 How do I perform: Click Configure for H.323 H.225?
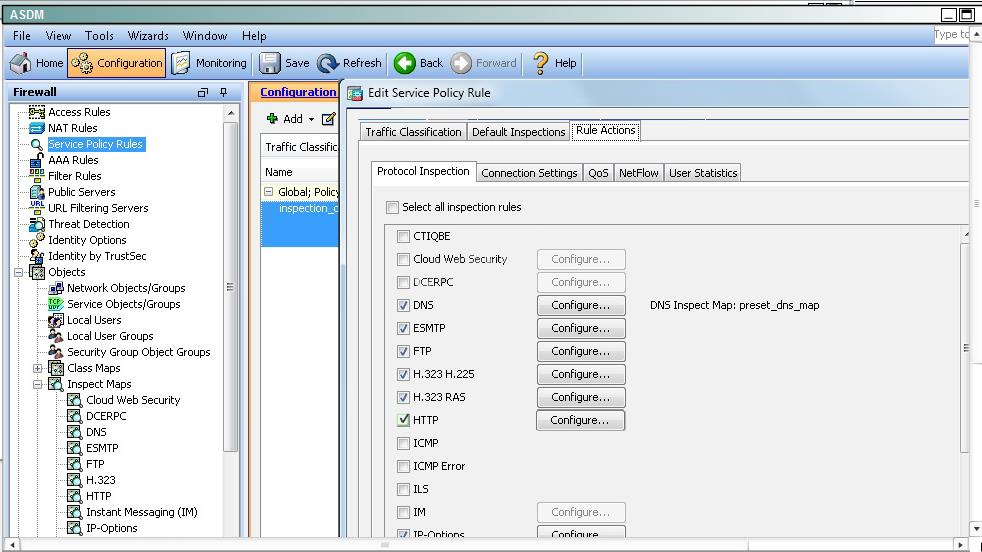click(x=581, y=375)
